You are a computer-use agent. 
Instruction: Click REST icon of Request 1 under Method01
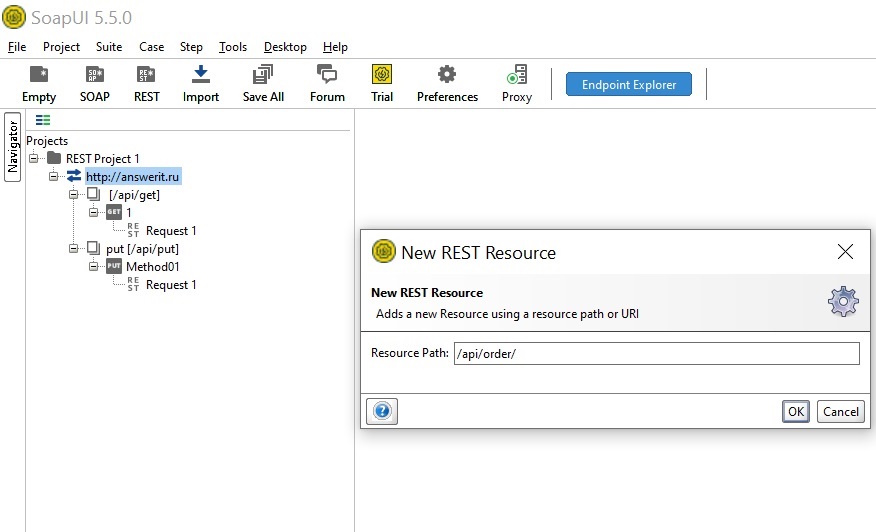[x=133, y=284]
